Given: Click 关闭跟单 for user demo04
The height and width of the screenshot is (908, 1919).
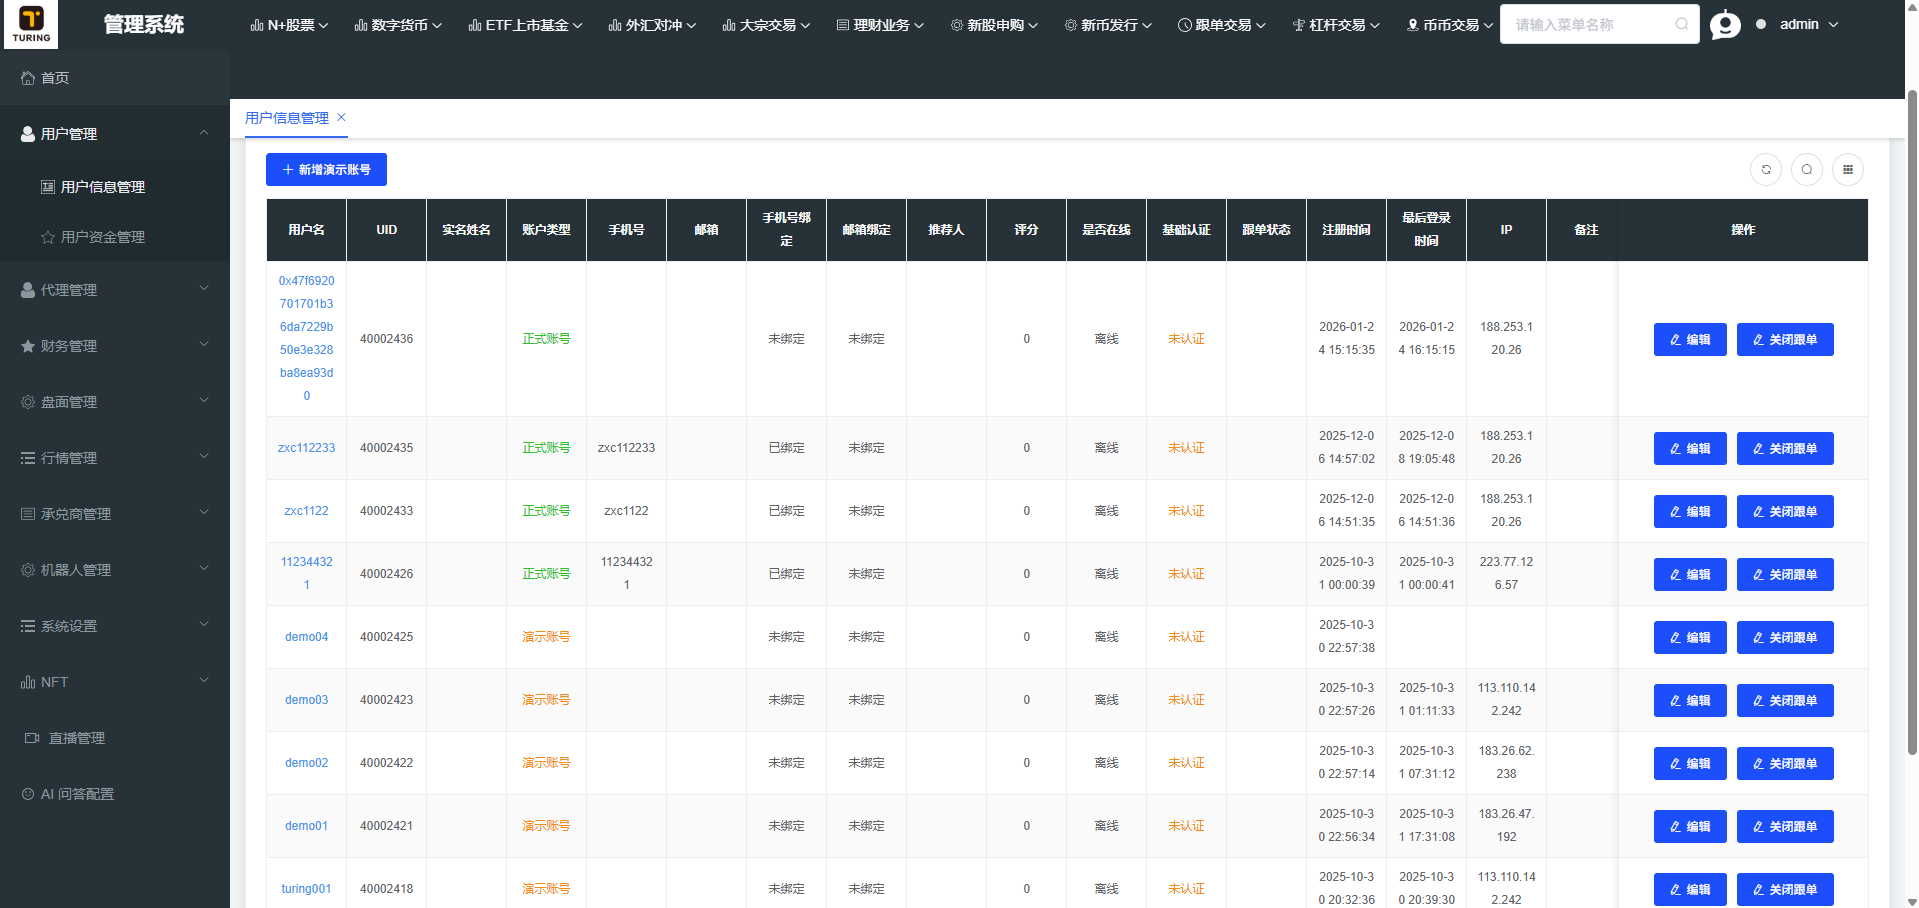Looking at the screenshot, I should click(x=1784, y=638).
